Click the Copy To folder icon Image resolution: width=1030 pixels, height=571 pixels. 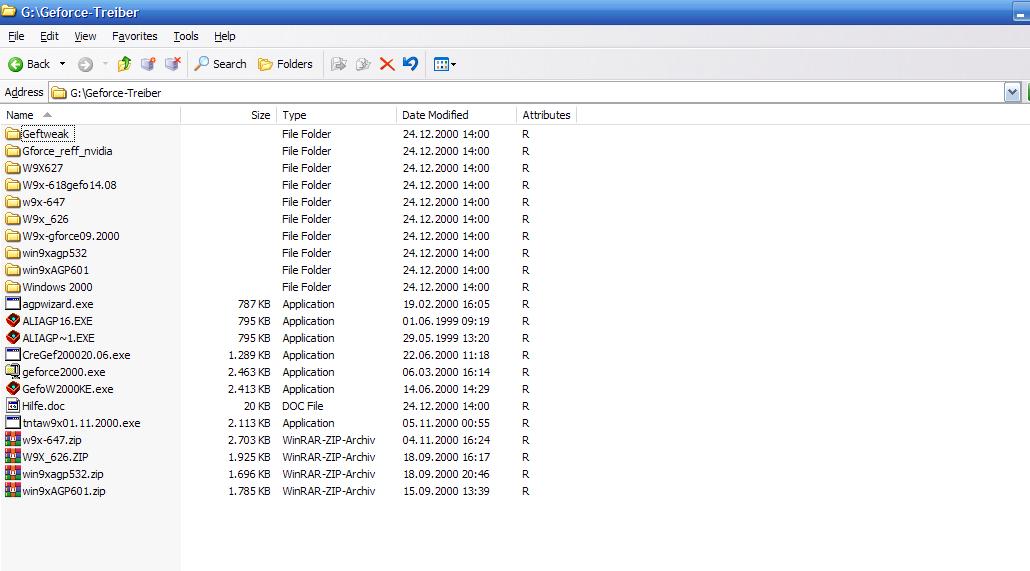pyautogui.click(x=363, y=64)
